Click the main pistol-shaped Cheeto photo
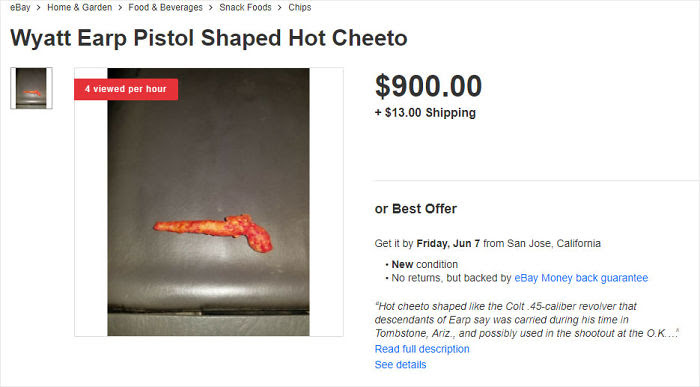 (x=208, y=202)
